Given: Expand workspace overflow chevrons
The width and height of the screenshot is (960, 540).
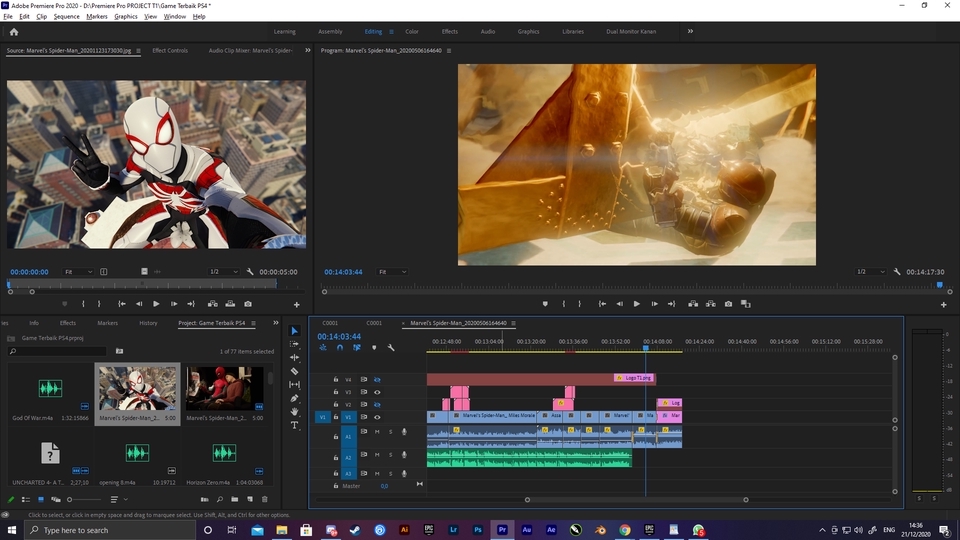Looking at the screenshot, I should point(690,31).
